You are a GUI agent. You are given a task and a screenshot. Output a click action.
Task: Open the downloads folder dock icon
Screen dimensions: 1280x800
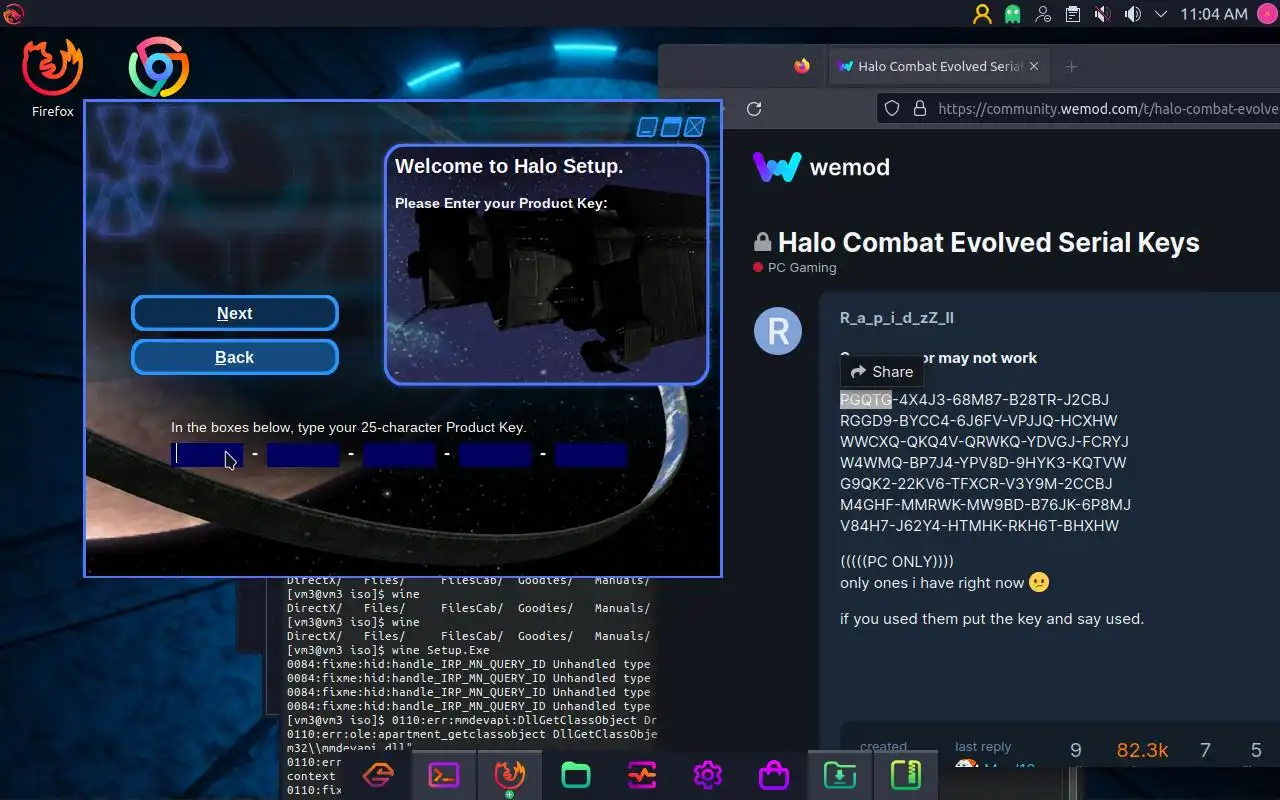click(x=840, y=775)
